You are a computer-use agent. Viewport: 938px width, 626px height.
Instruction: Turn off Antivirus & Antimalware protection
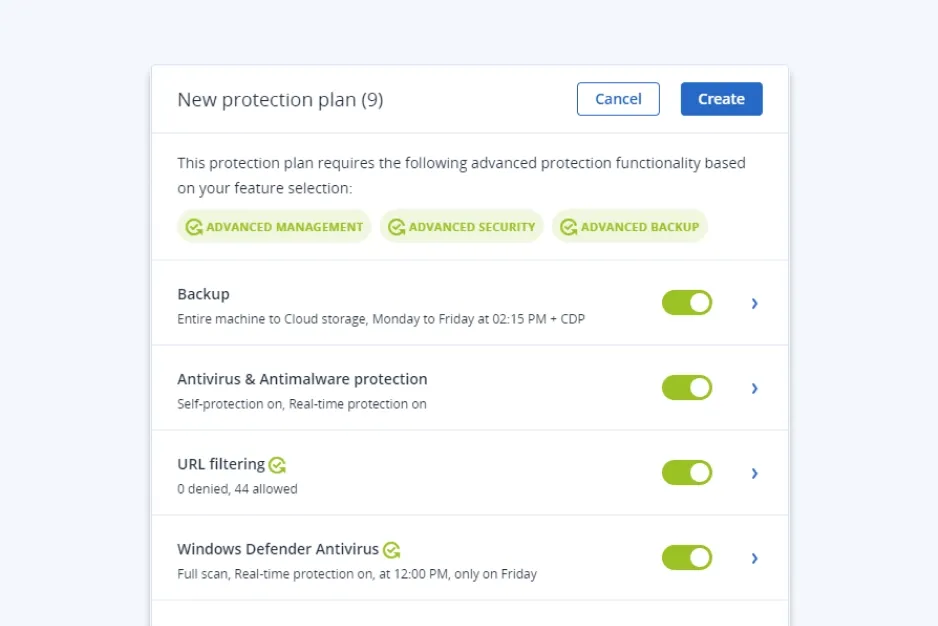(687, 387)
